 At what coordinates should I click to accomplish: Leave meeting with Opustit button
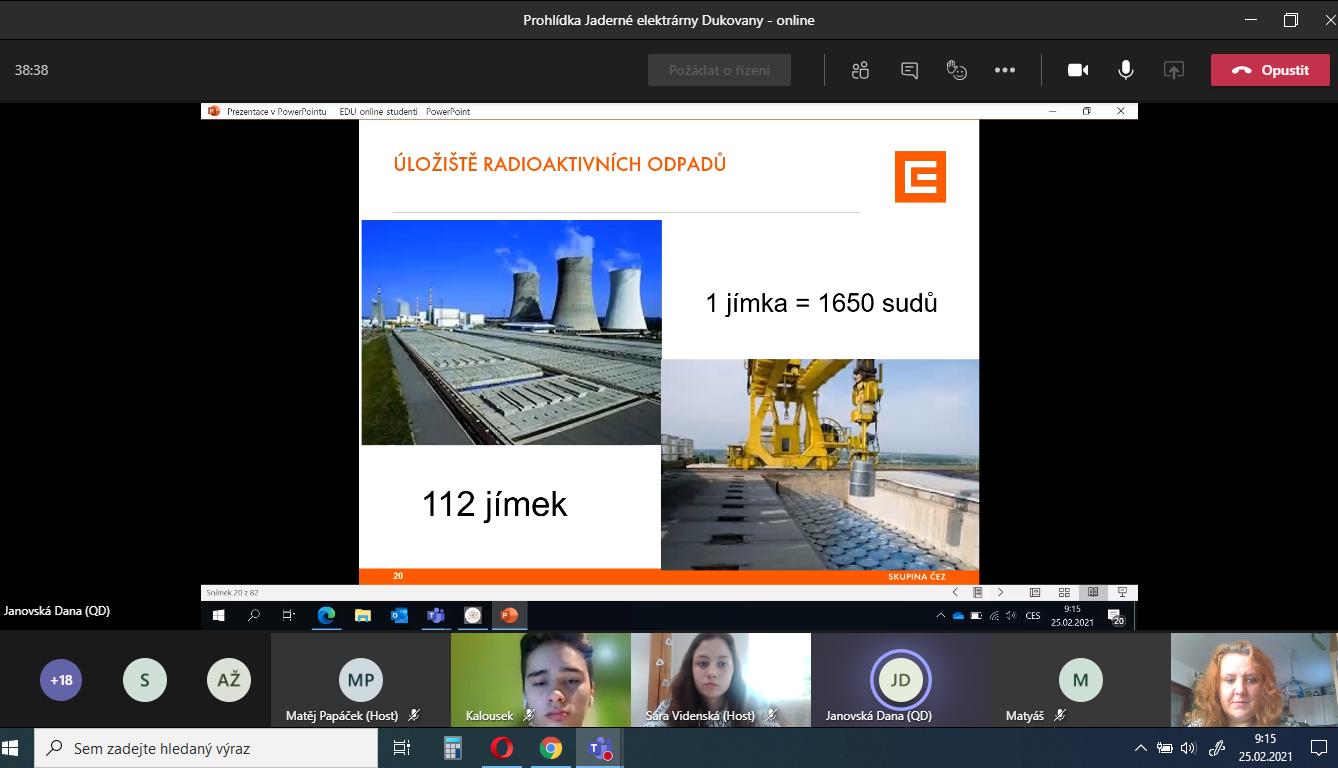click(x=1270, y=70)
